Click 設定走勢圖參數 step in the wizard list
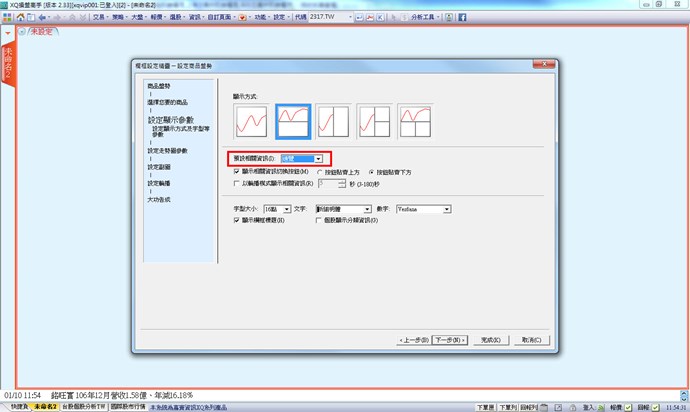690x412 pixels. point(167,150)
